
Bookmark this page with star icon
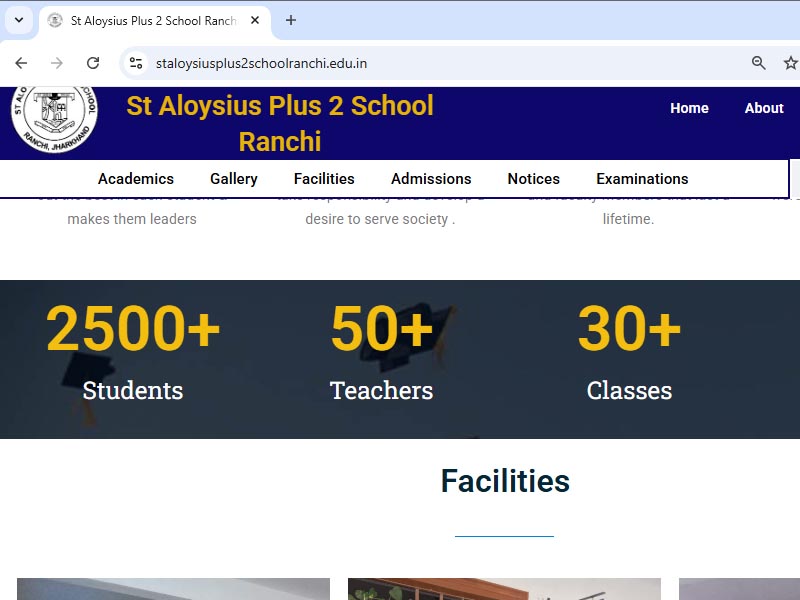point(790,63)
